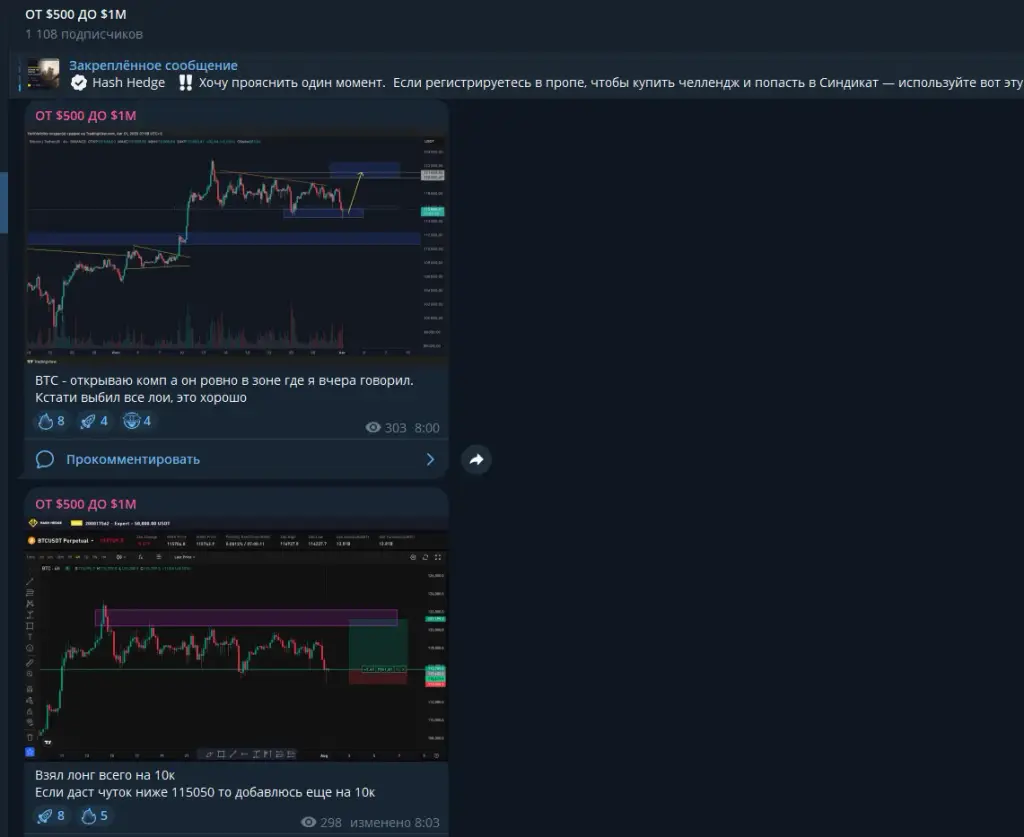Viewport: 1024px width, 837px height.
Task: Click the speech bubble comment icon
Action: [x=44, y=460]
